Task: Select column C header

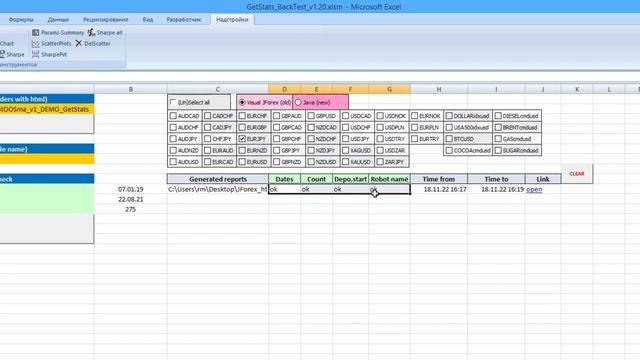Action: (x=218, y=89)
